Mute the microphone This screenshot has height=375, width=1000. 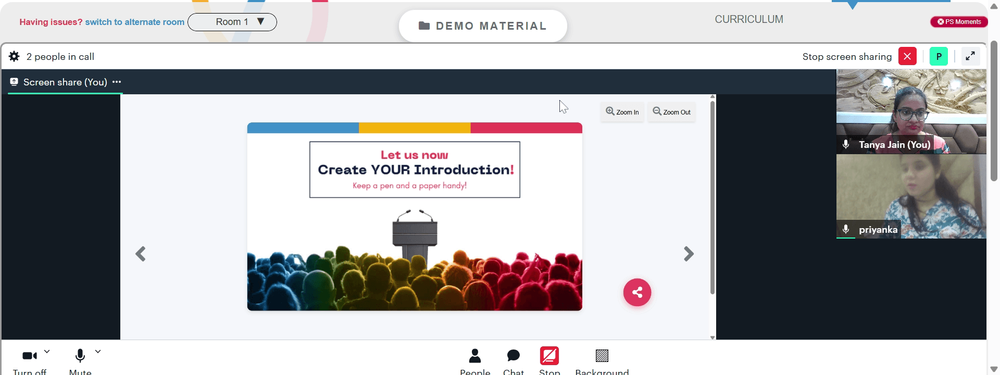tap(80, 356)
